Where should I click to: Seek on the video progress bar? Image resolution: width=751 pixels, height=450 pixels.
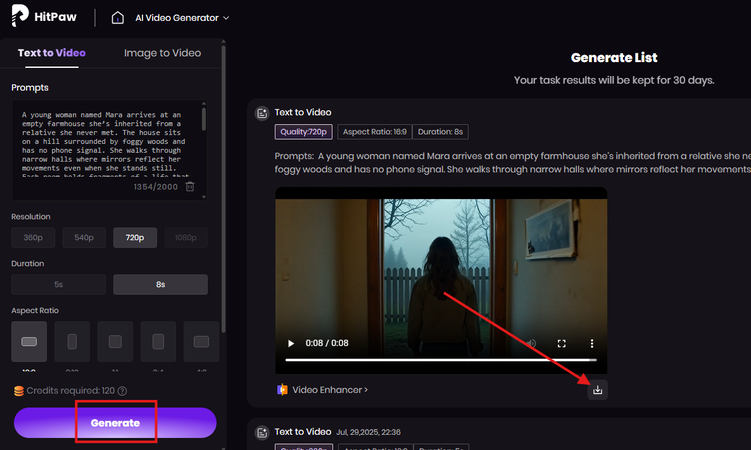pyautogui.click(x=441, y=360)
